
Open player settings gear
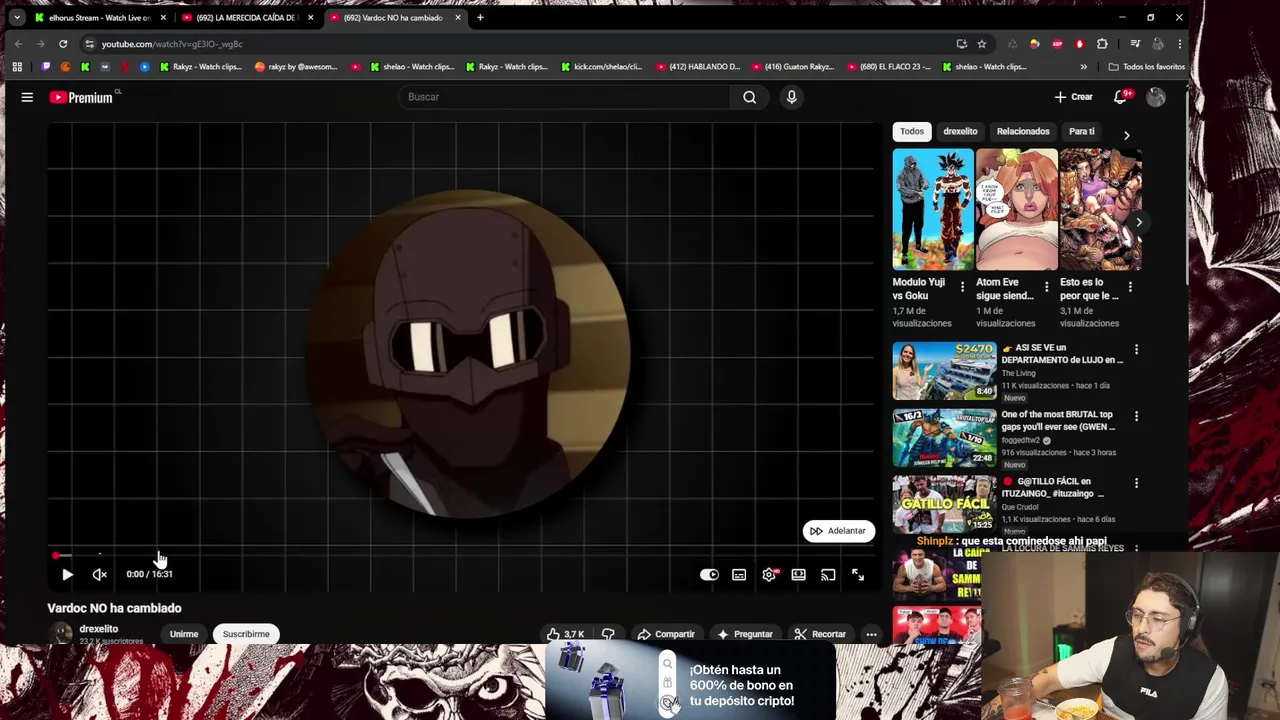point(769,575)
